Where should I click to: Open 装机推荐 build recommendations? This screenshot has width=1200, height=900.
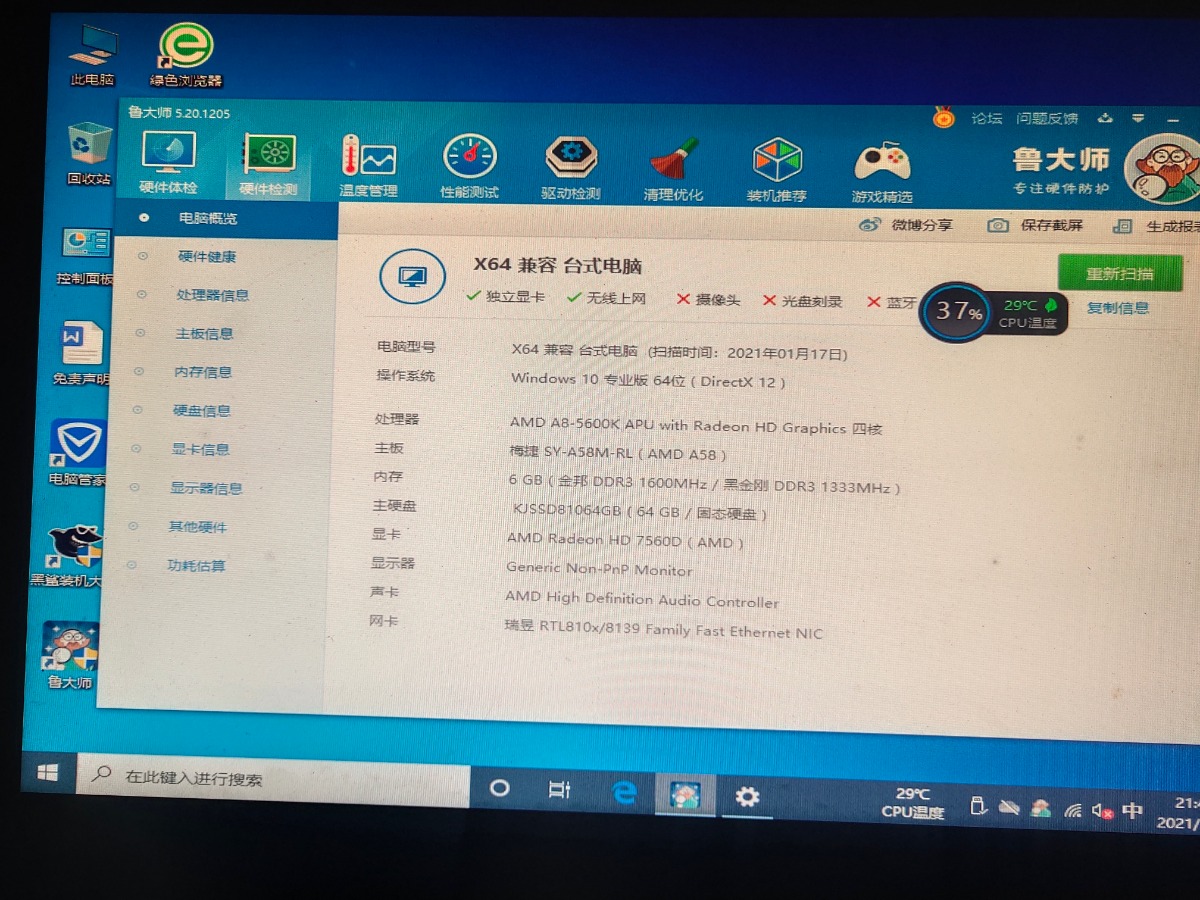[x=777, y=170]
